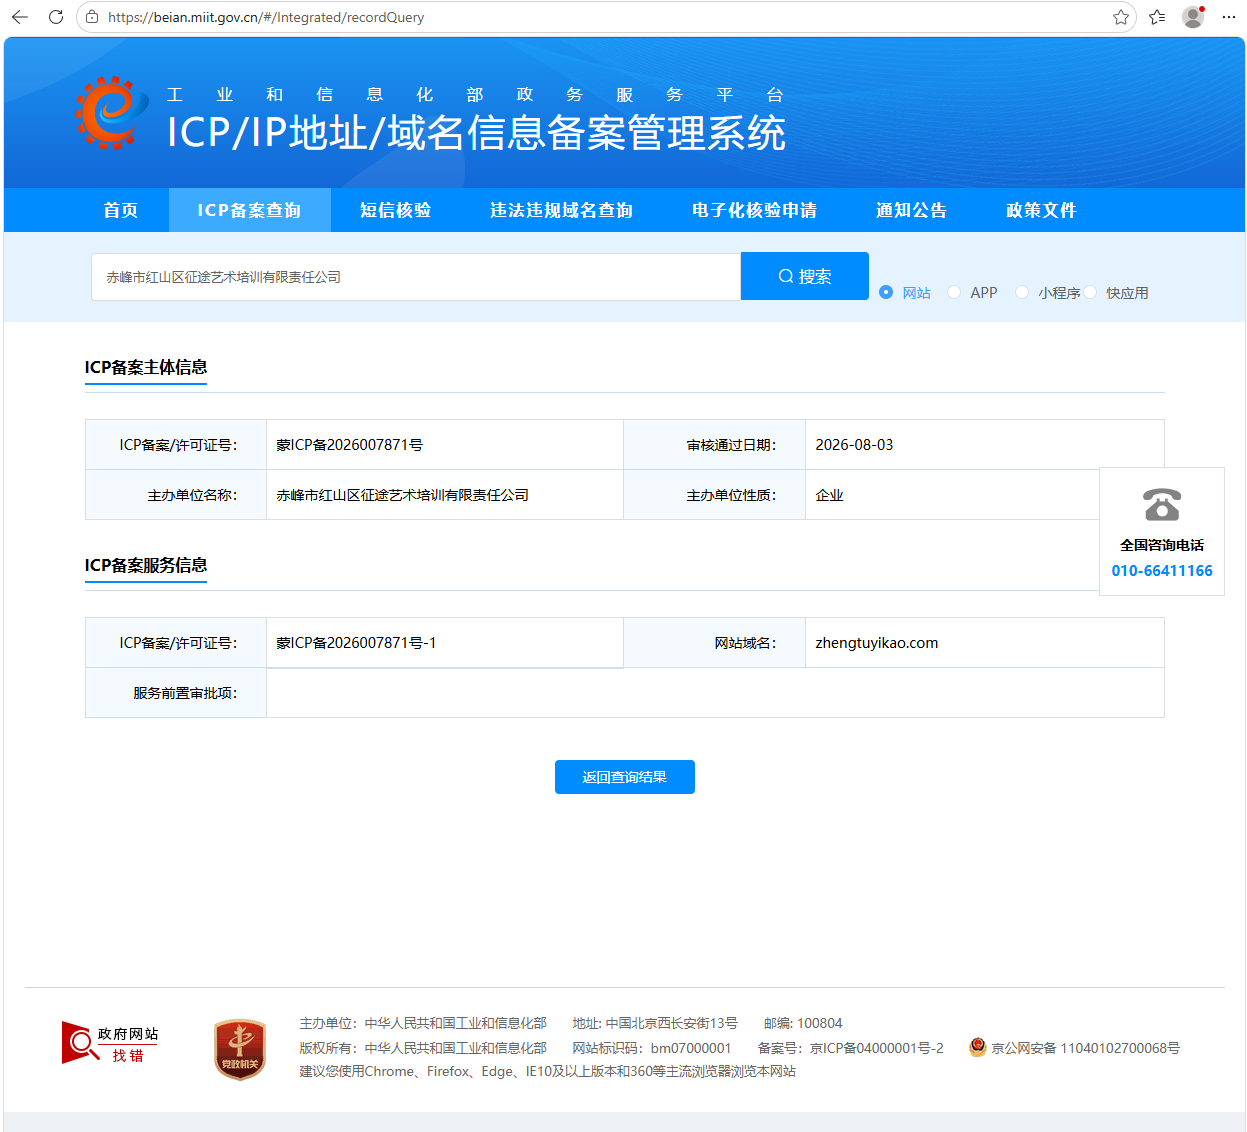Click the 京公网安备 11040102700068号 link

pyautogui.click(x=1086, y=1048)
